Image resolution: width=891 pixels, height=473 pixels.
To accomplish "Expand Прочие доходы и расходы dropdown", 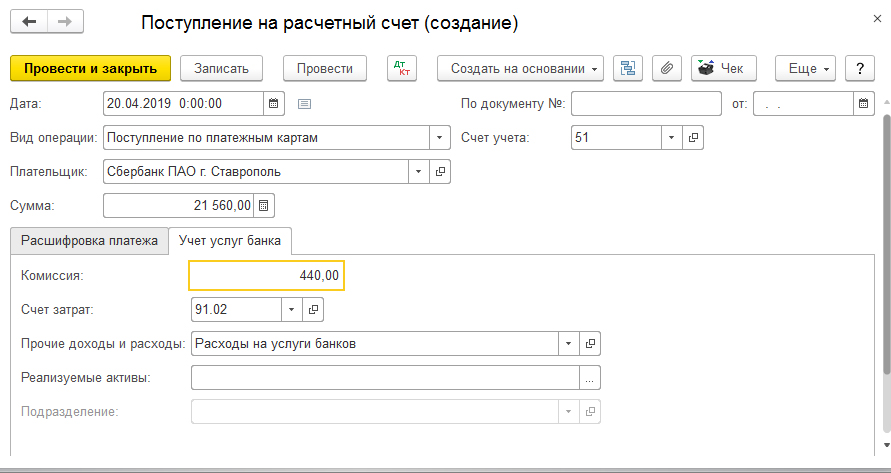I will pos(568,344).
